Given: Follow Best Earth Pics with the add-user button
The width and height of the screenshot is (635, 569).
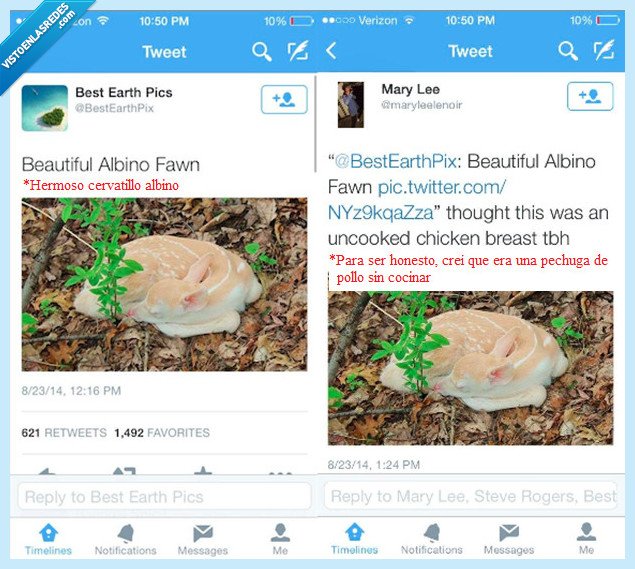Looking at the screenshot, I should click(x=284, y=99).
